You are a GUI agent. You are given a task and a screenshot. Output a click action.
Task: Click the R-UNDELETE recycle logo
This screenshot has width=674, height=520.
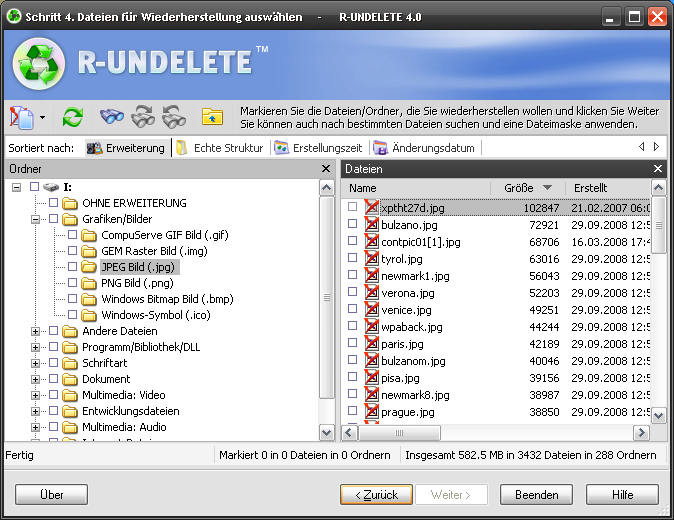point(39,64)
